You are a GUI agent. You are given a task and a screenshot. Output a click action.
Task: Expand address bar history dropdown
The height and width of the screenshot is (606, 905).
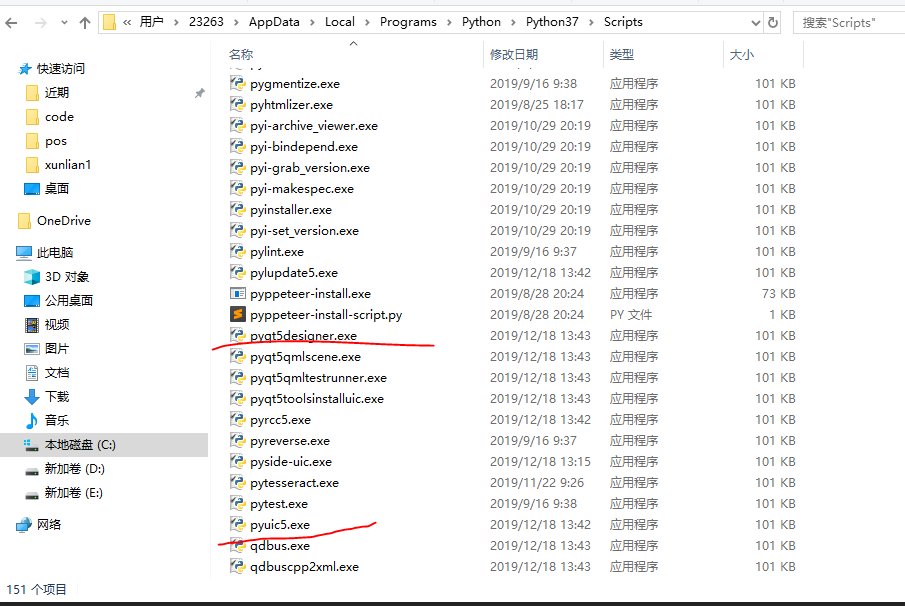[756, 23]
